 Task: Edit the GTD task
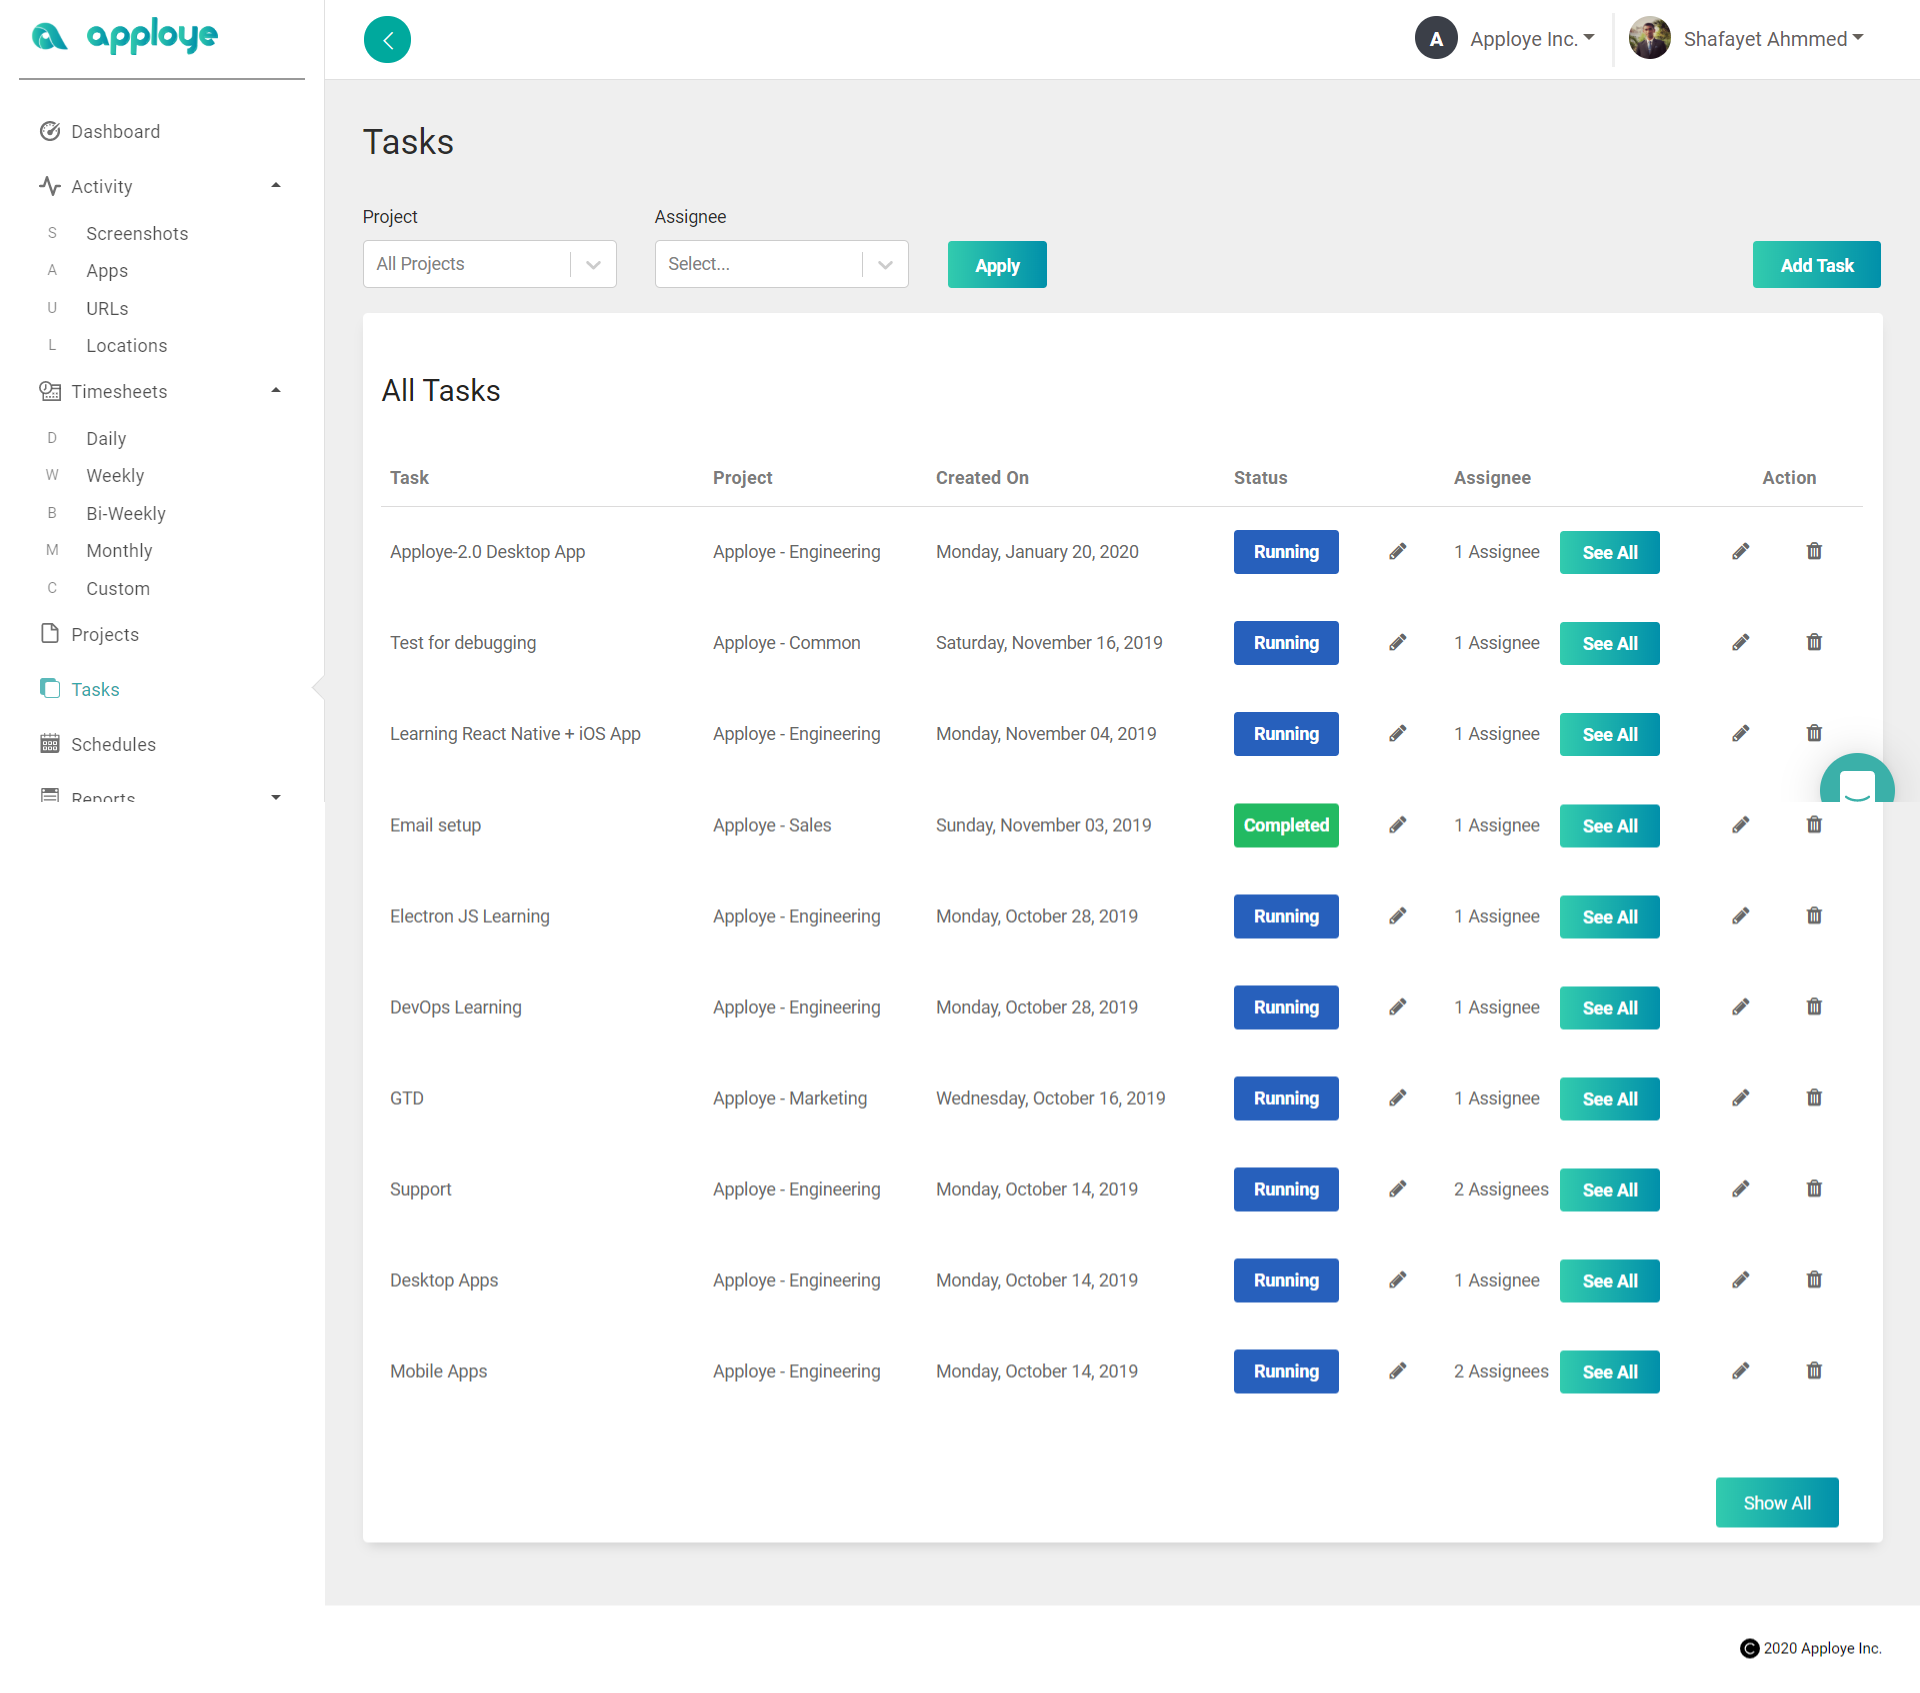point(1741,1098)
